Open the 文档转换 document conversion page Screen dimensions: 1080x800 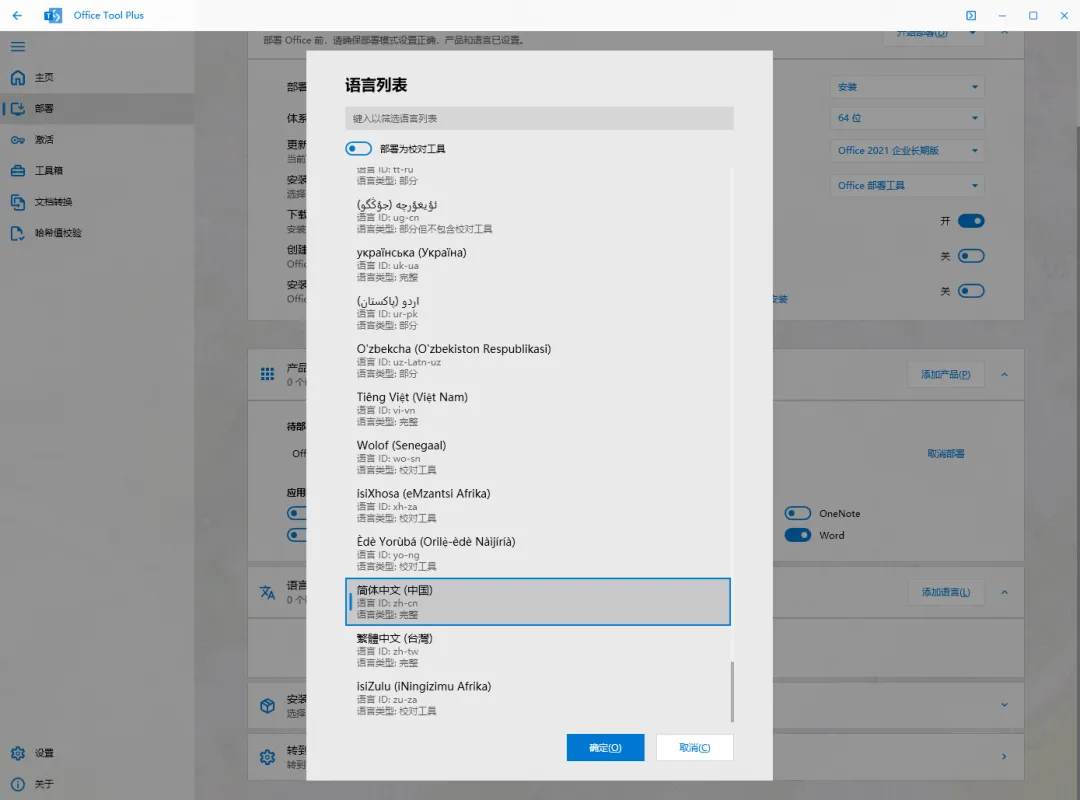[x=97, y=202]
